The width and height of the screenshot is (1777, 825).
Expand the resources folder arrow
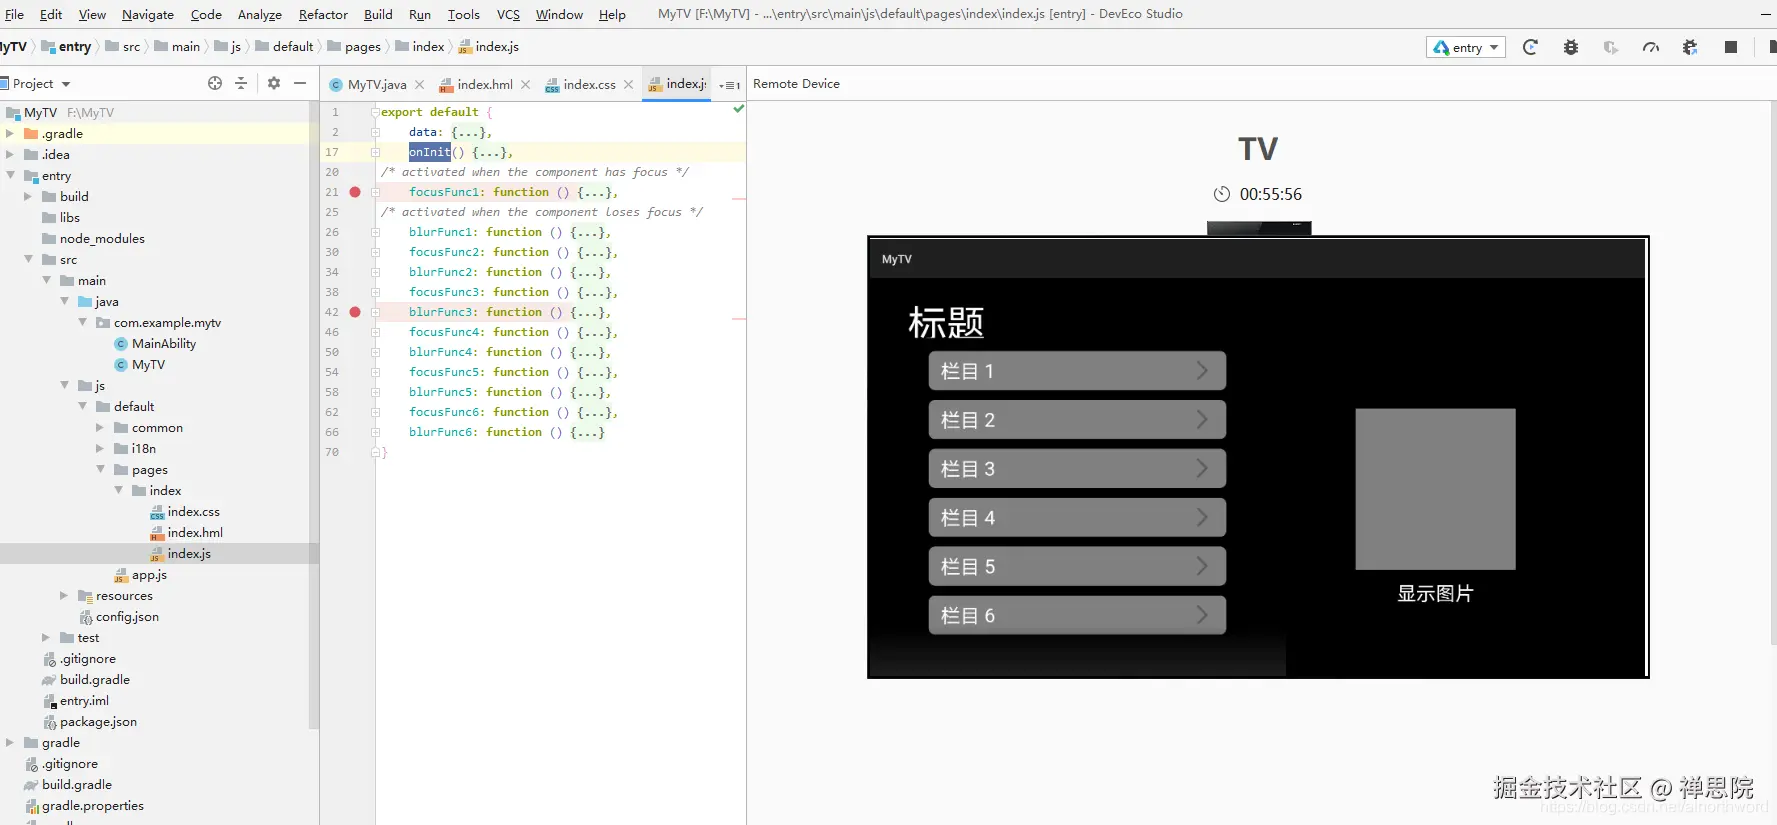coord(64,595)
